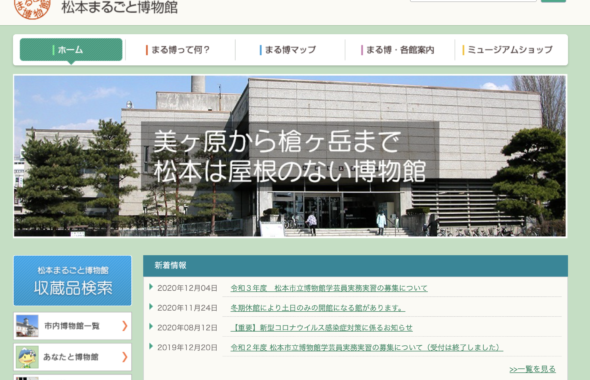Image resolution: width=590 pixels, height=380 pixels.
Task: Open the ホーム navigation tab
Action: [x=71, y=50]
